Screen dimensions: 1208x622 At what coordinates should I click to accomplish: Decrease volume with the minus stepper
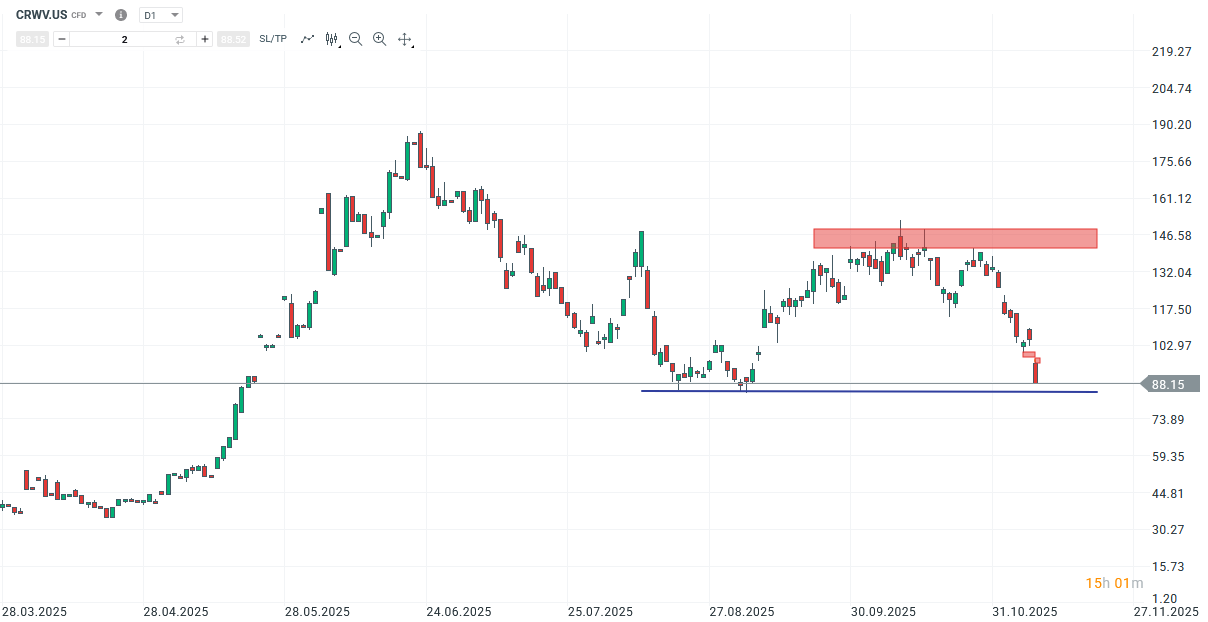(61, 38)
